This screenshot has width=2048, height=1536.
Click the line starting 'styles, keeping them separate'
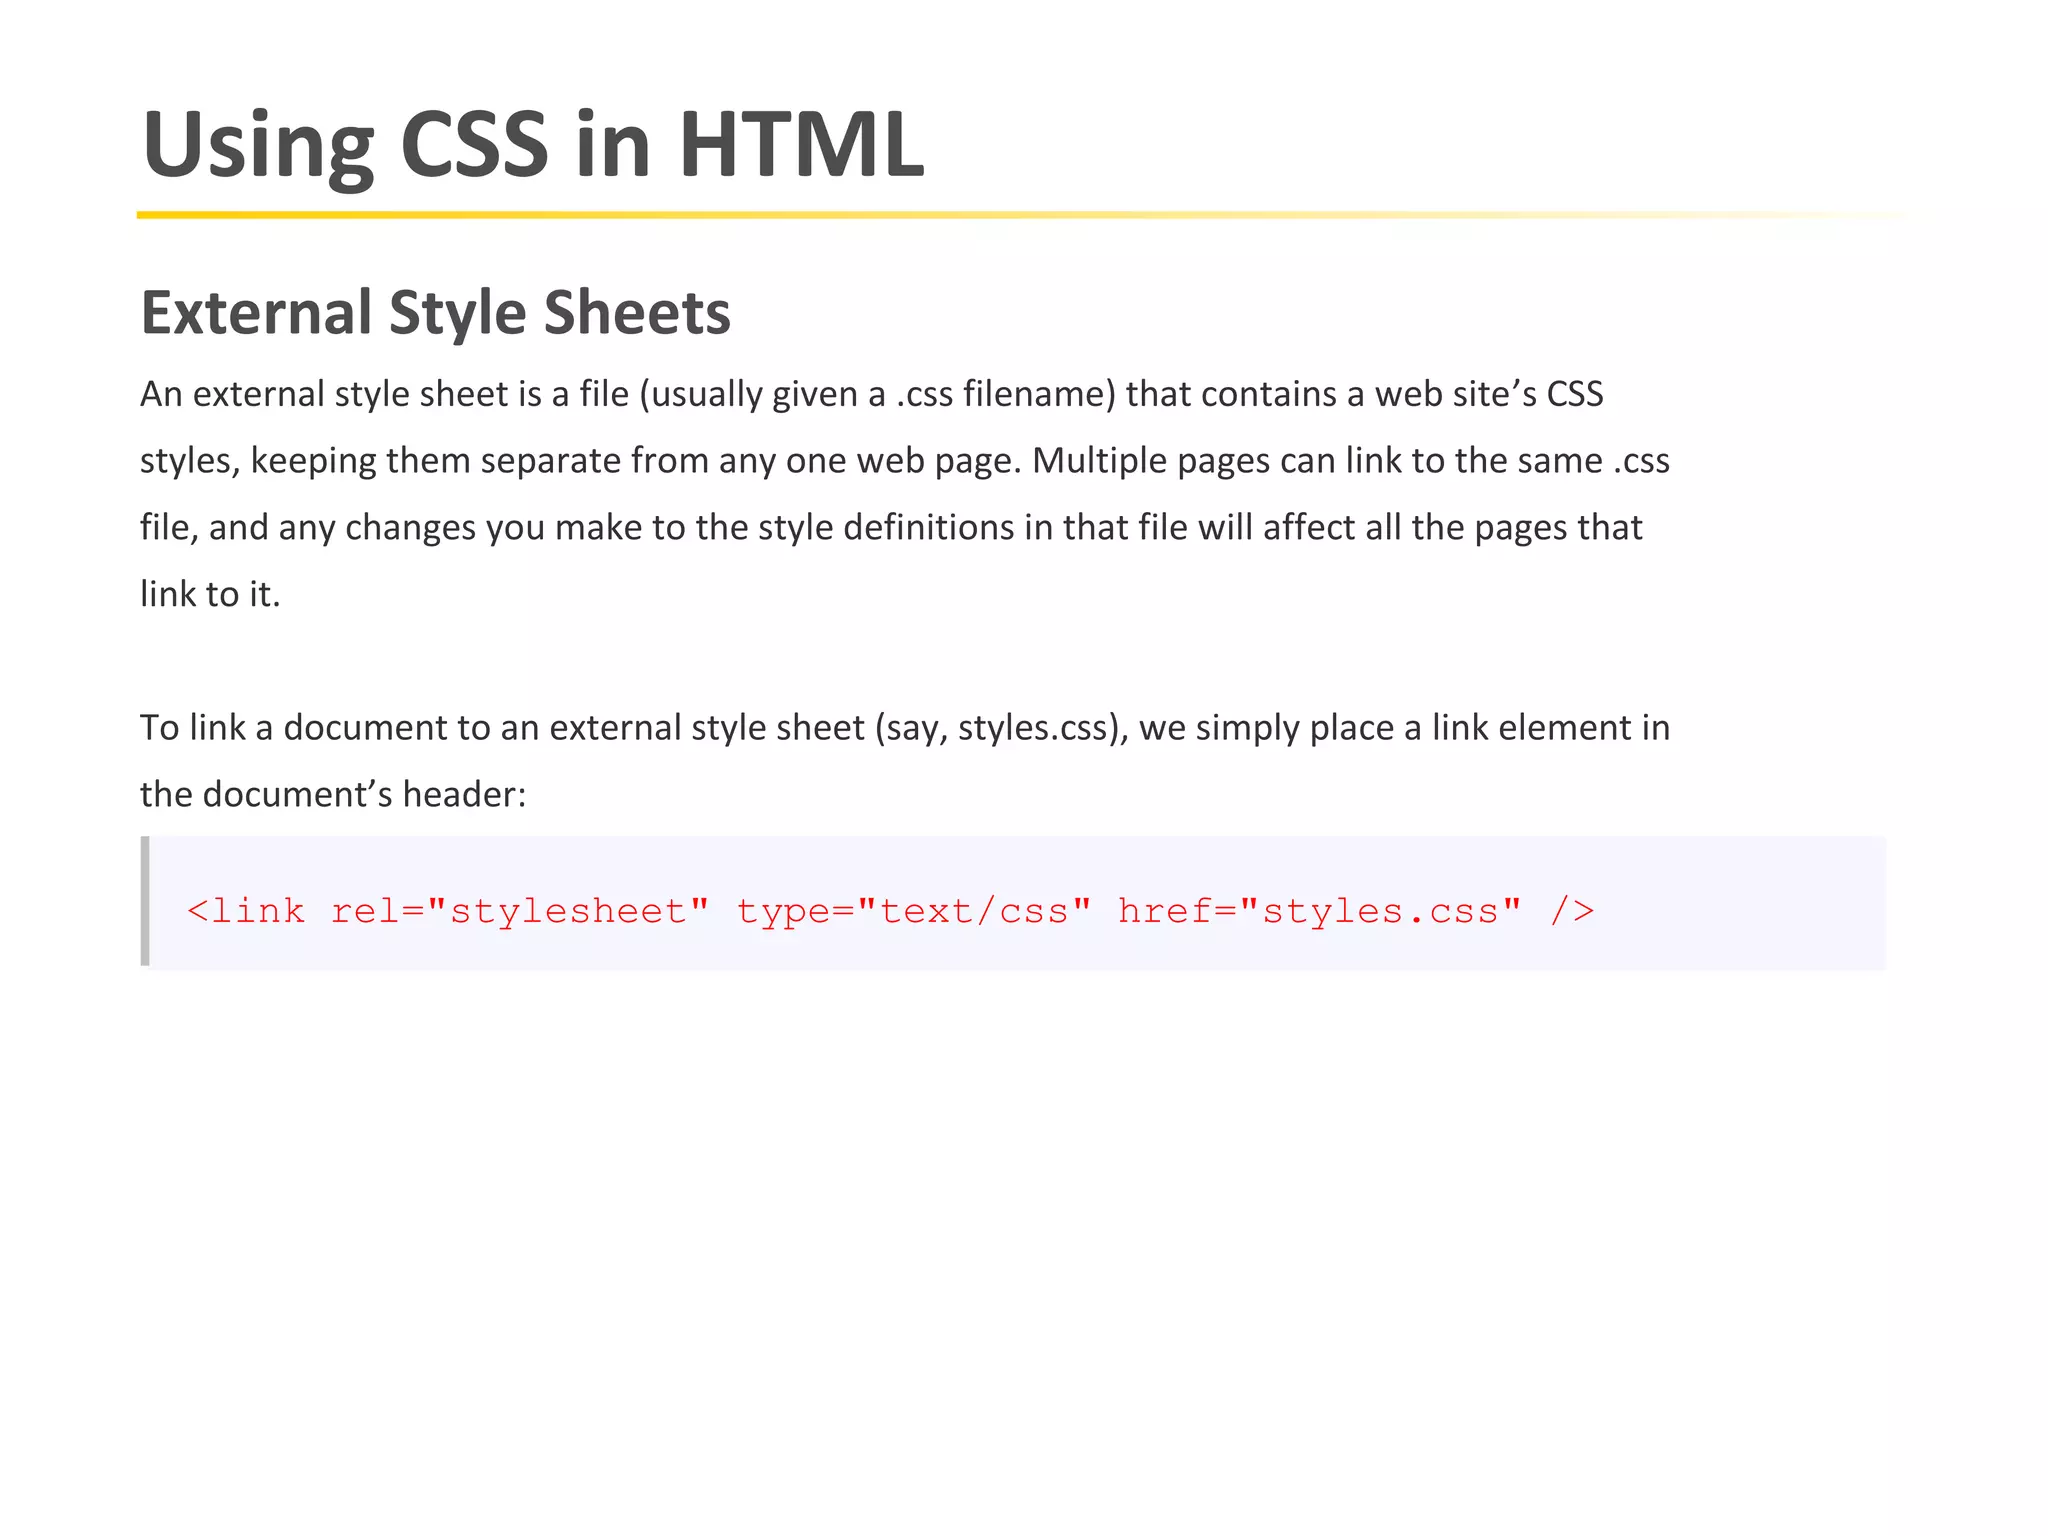tap(904, 461)
